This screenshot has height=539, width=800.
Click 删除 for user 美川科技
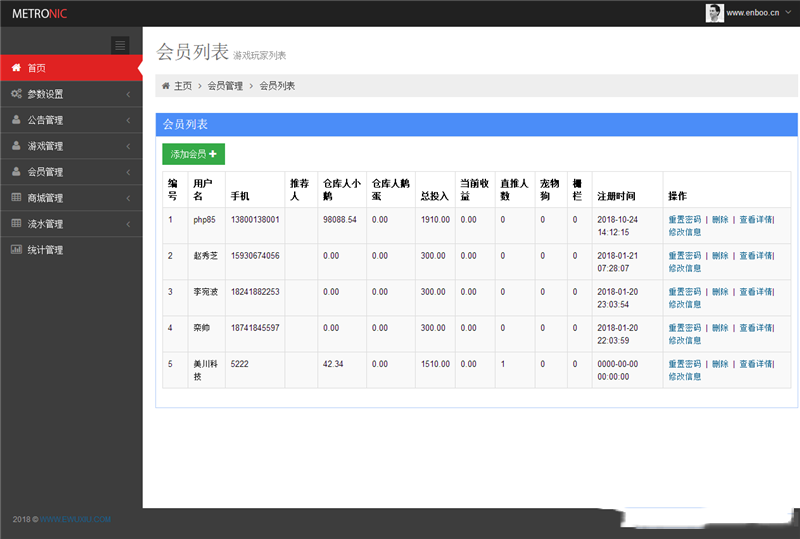pyautogui.click(x=720, y=364)
